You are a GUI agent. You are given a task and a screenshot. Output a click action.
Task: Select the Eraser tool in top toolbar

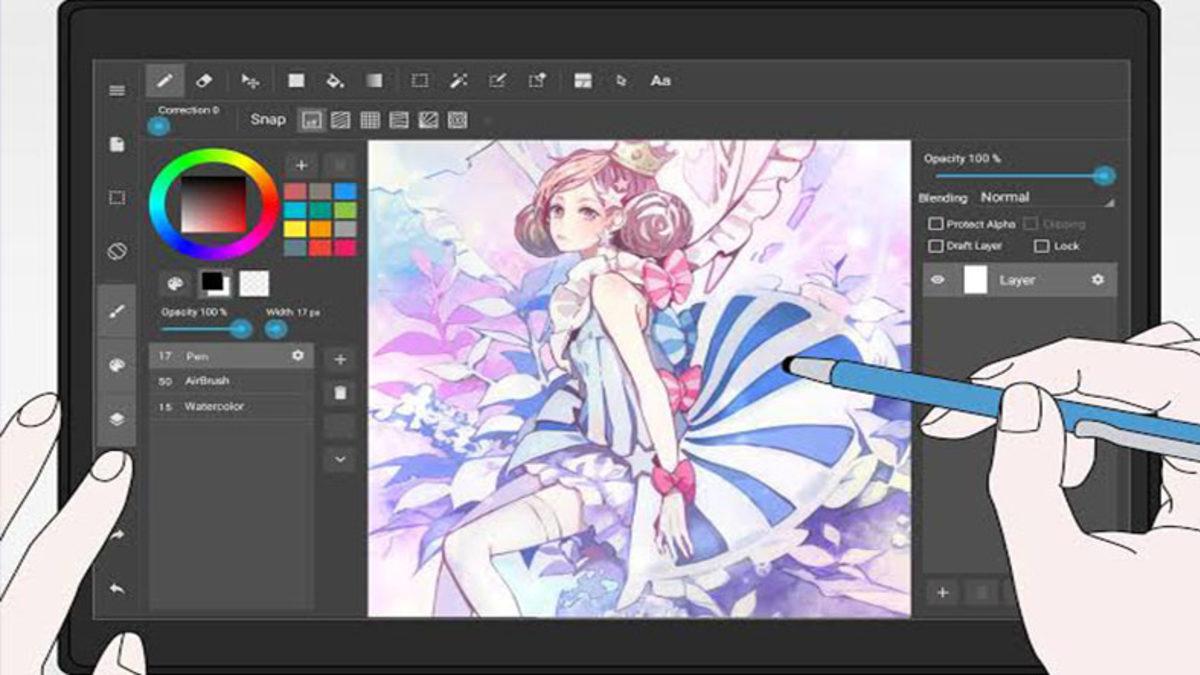tap(204, 81)
